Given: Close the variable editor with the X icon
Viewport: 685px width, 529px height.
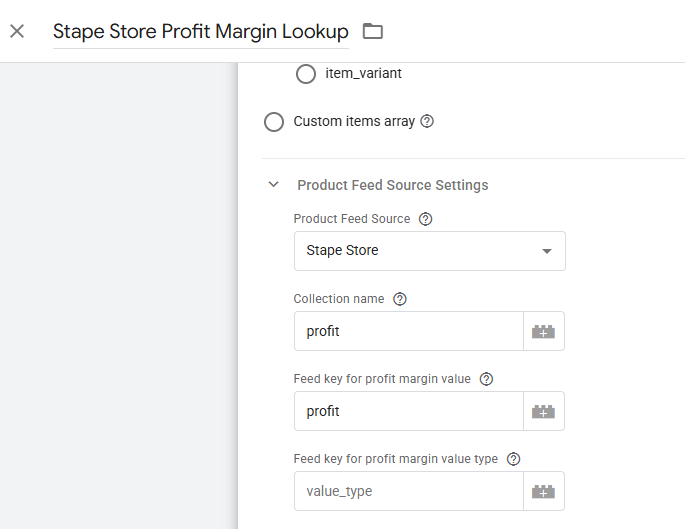Looking at the screenshot, I should click(x=17, y=31).
